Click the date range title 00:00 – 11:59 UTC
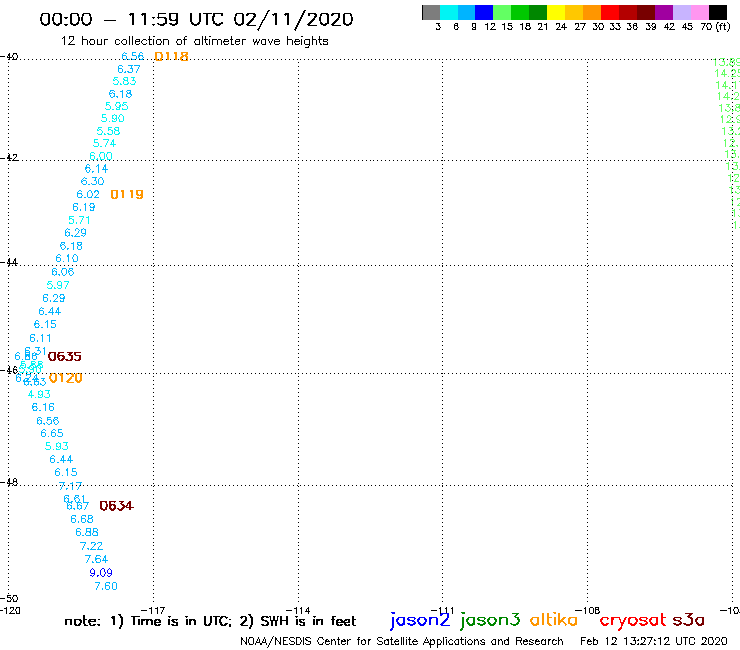 pos(196,19)
